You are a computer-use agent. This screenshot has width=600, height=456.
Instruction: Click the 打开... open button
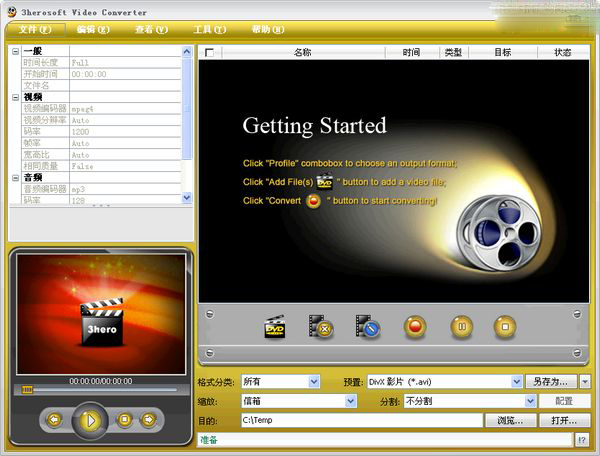point(564,420)
